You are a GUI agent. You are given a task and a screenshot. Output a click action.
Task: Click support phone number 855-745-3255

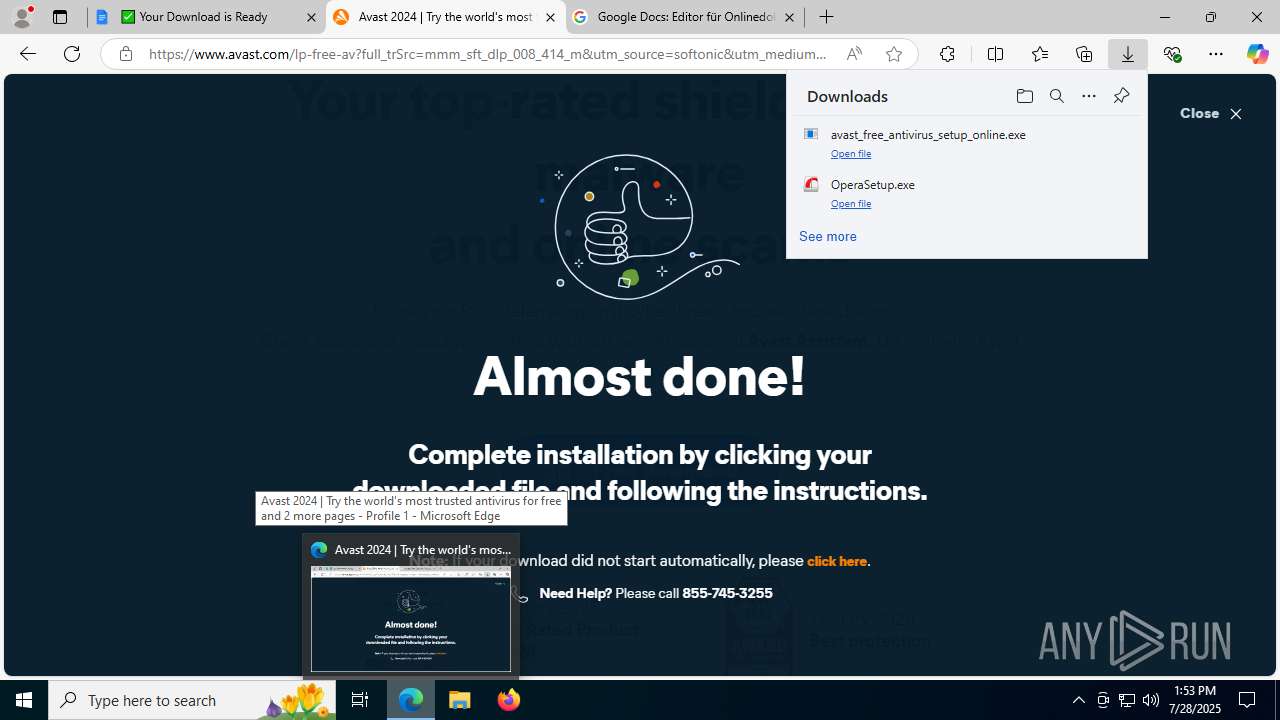point(727,593)
